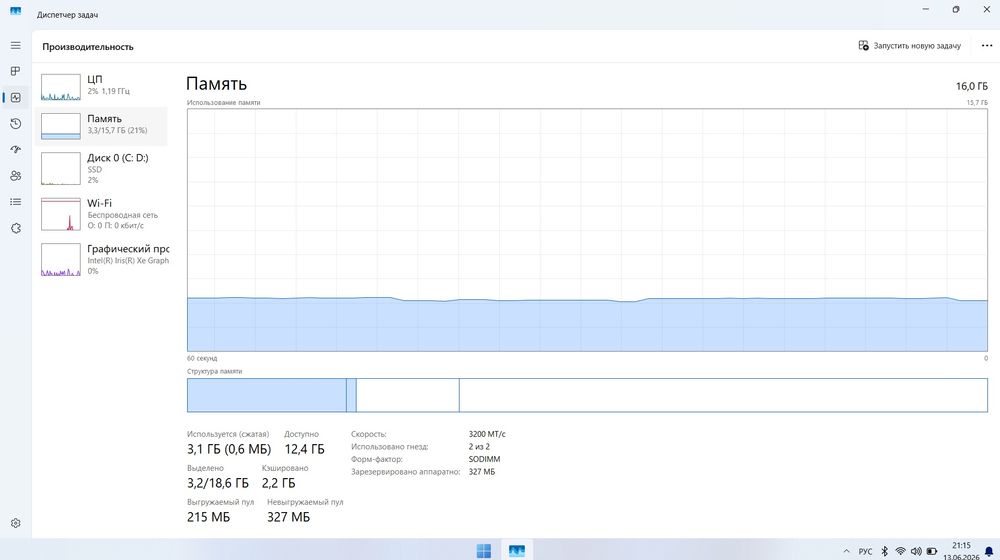Click the 'Кэшировано' value 2,2 ГБ

click(x=278, y=483)
